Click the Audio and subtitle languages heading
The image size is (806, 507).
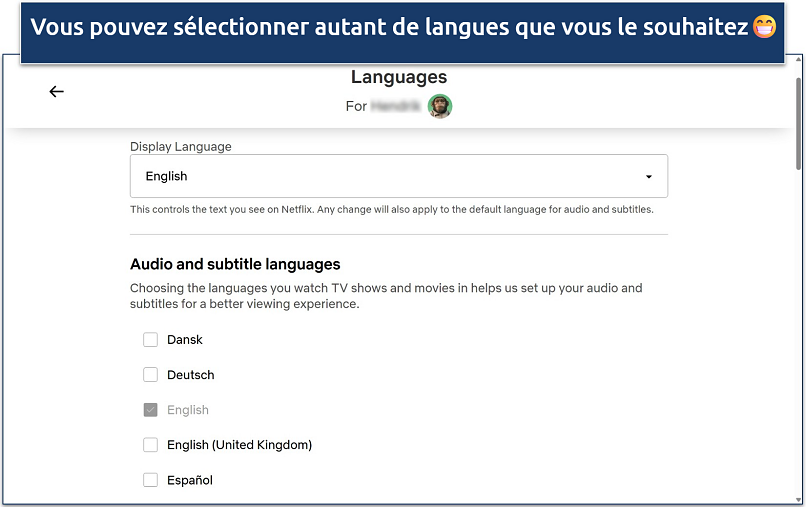point(235,265)
